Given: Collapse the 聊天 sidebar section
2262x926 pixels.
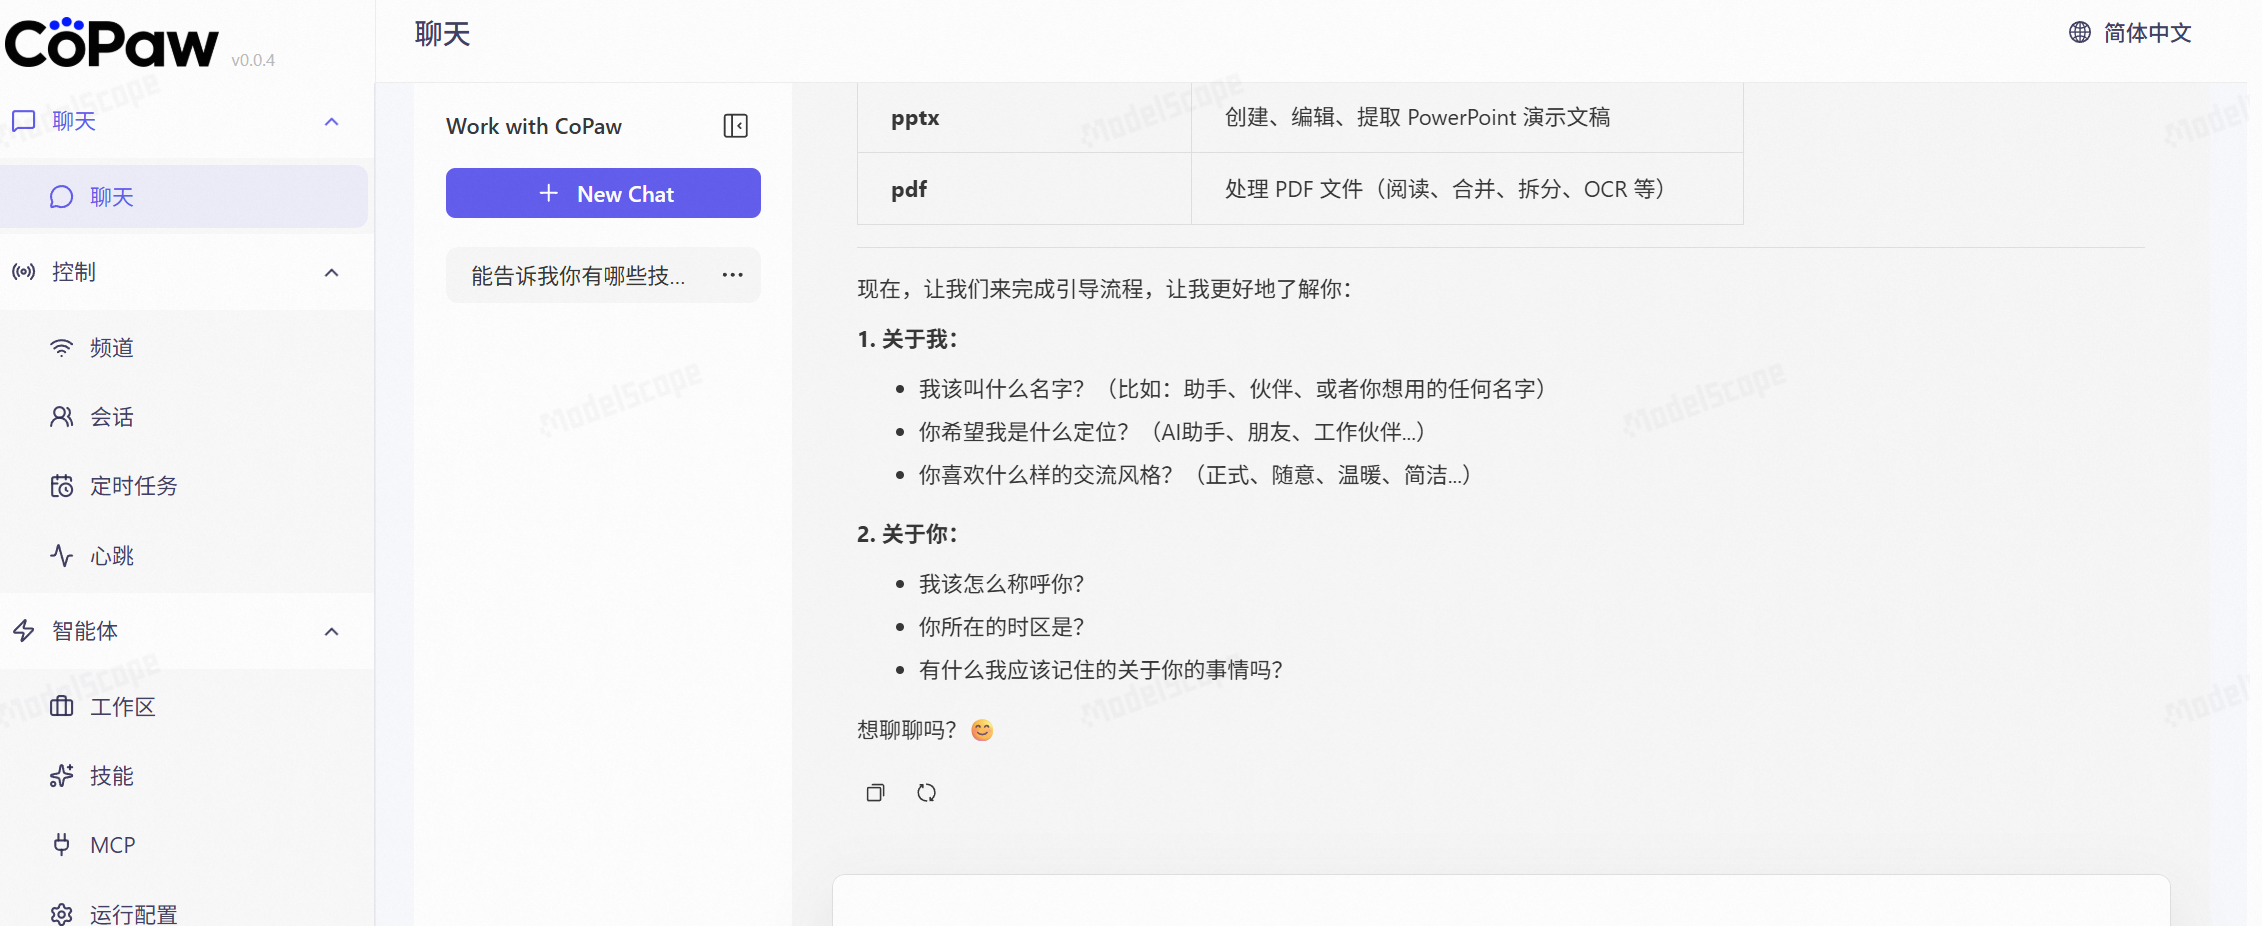Looking at the screenshot, I should coord(332,121).
